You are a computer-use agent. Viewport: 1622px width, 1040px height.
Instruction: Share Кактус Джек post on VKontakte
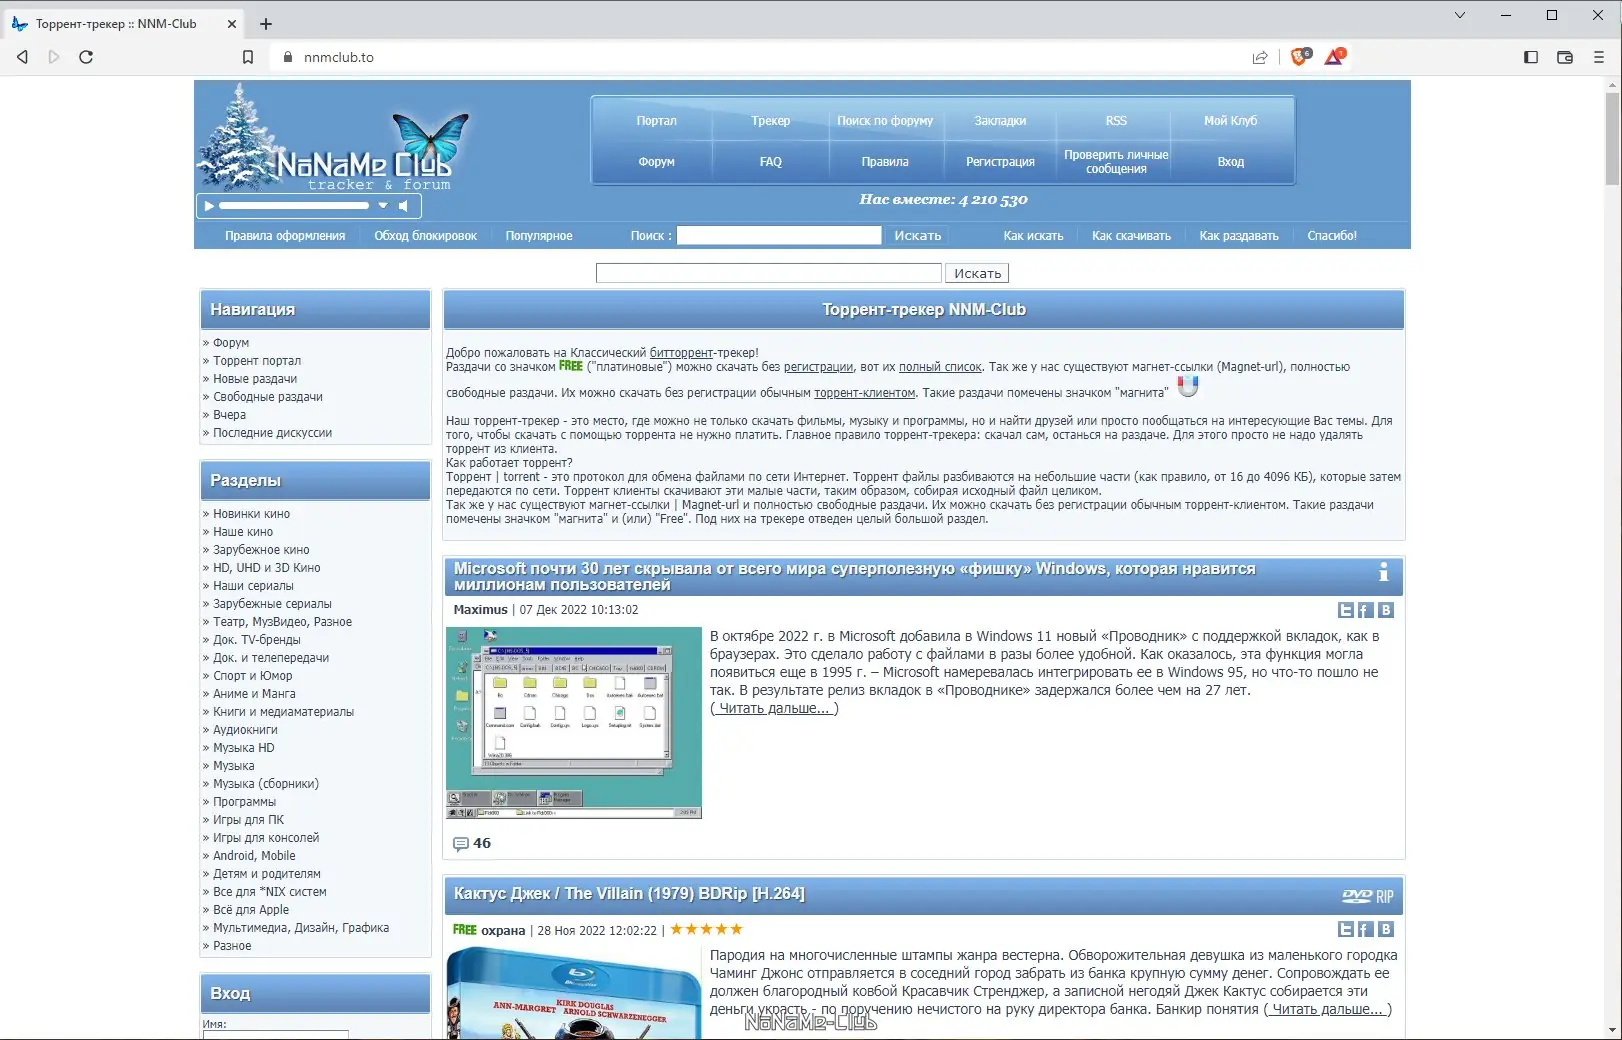pos(1386,929)
